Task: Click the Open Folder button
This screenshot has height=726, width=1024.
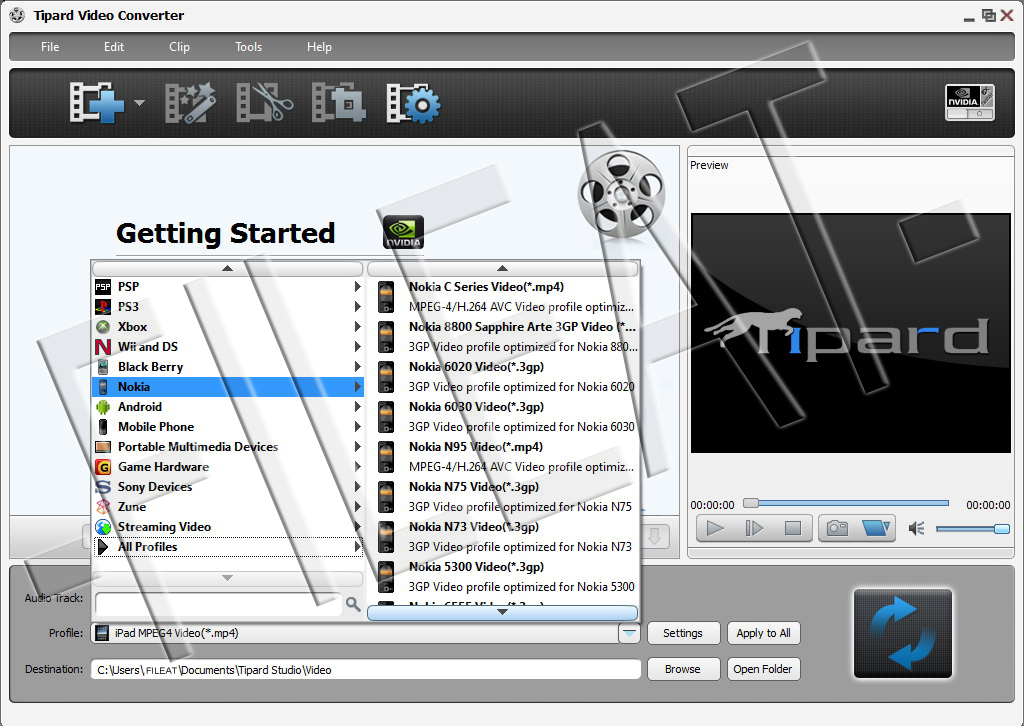Action: click(x=763, y=669)
